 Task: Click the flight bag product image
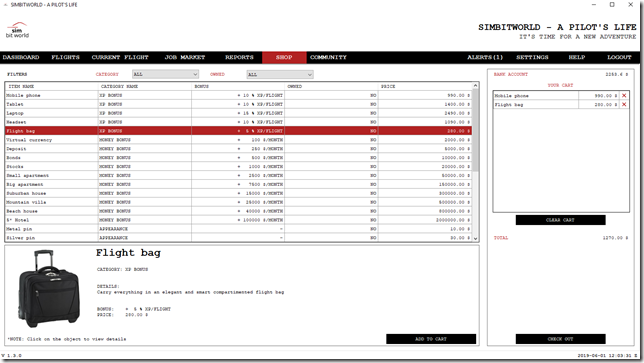(48, 289)
